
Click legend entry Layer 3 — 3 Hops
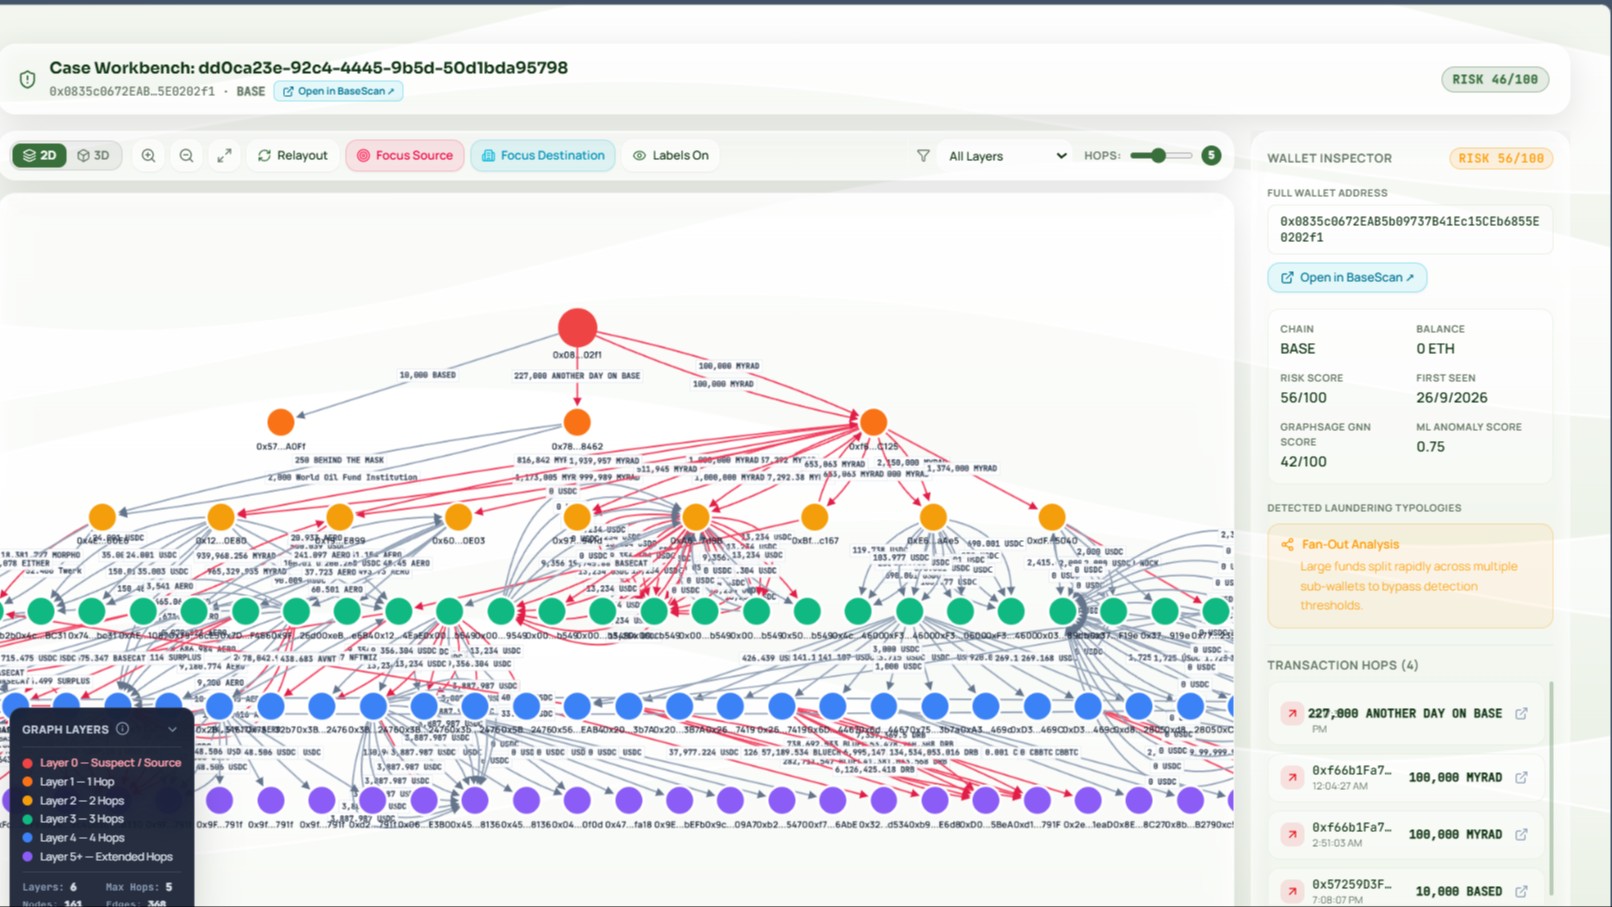(x=73, y=819)
